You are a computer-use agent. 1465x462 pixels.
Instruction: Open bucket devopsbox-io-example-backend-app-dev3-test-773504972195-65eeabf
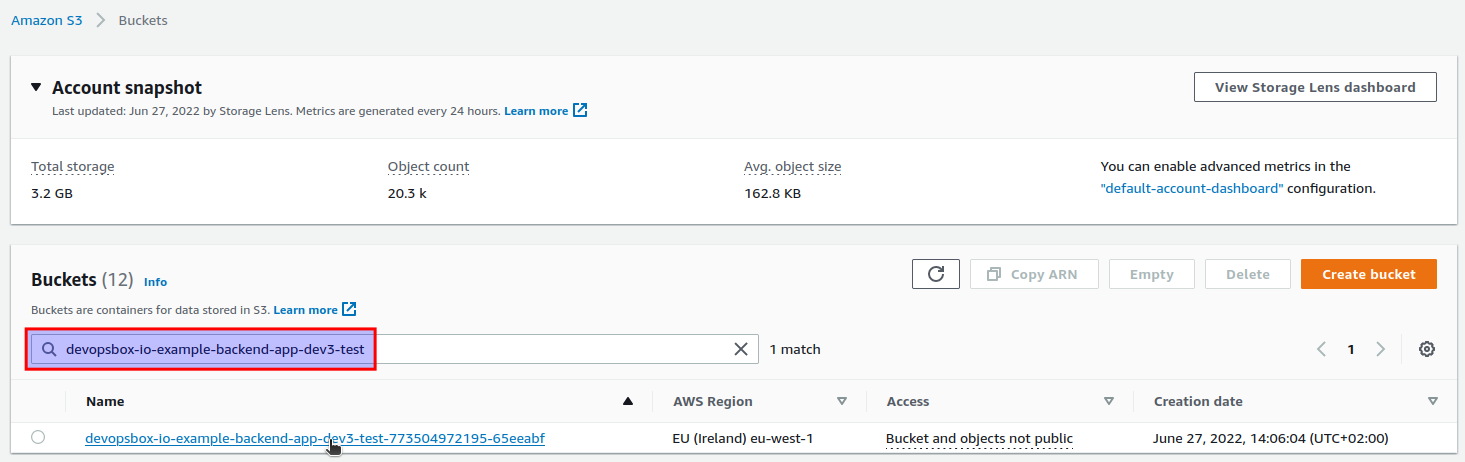[315, 438]
